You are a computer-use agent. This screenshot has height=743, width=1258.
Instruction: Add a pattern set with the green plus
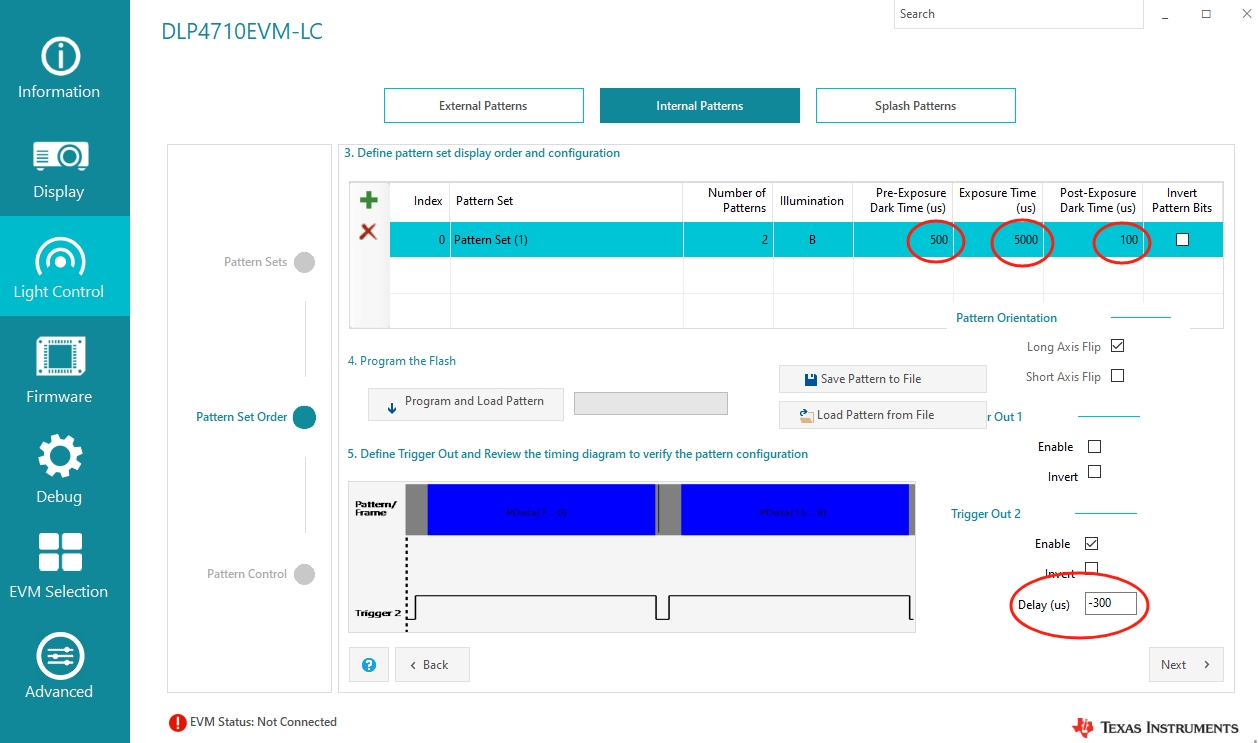pos(368,200)
